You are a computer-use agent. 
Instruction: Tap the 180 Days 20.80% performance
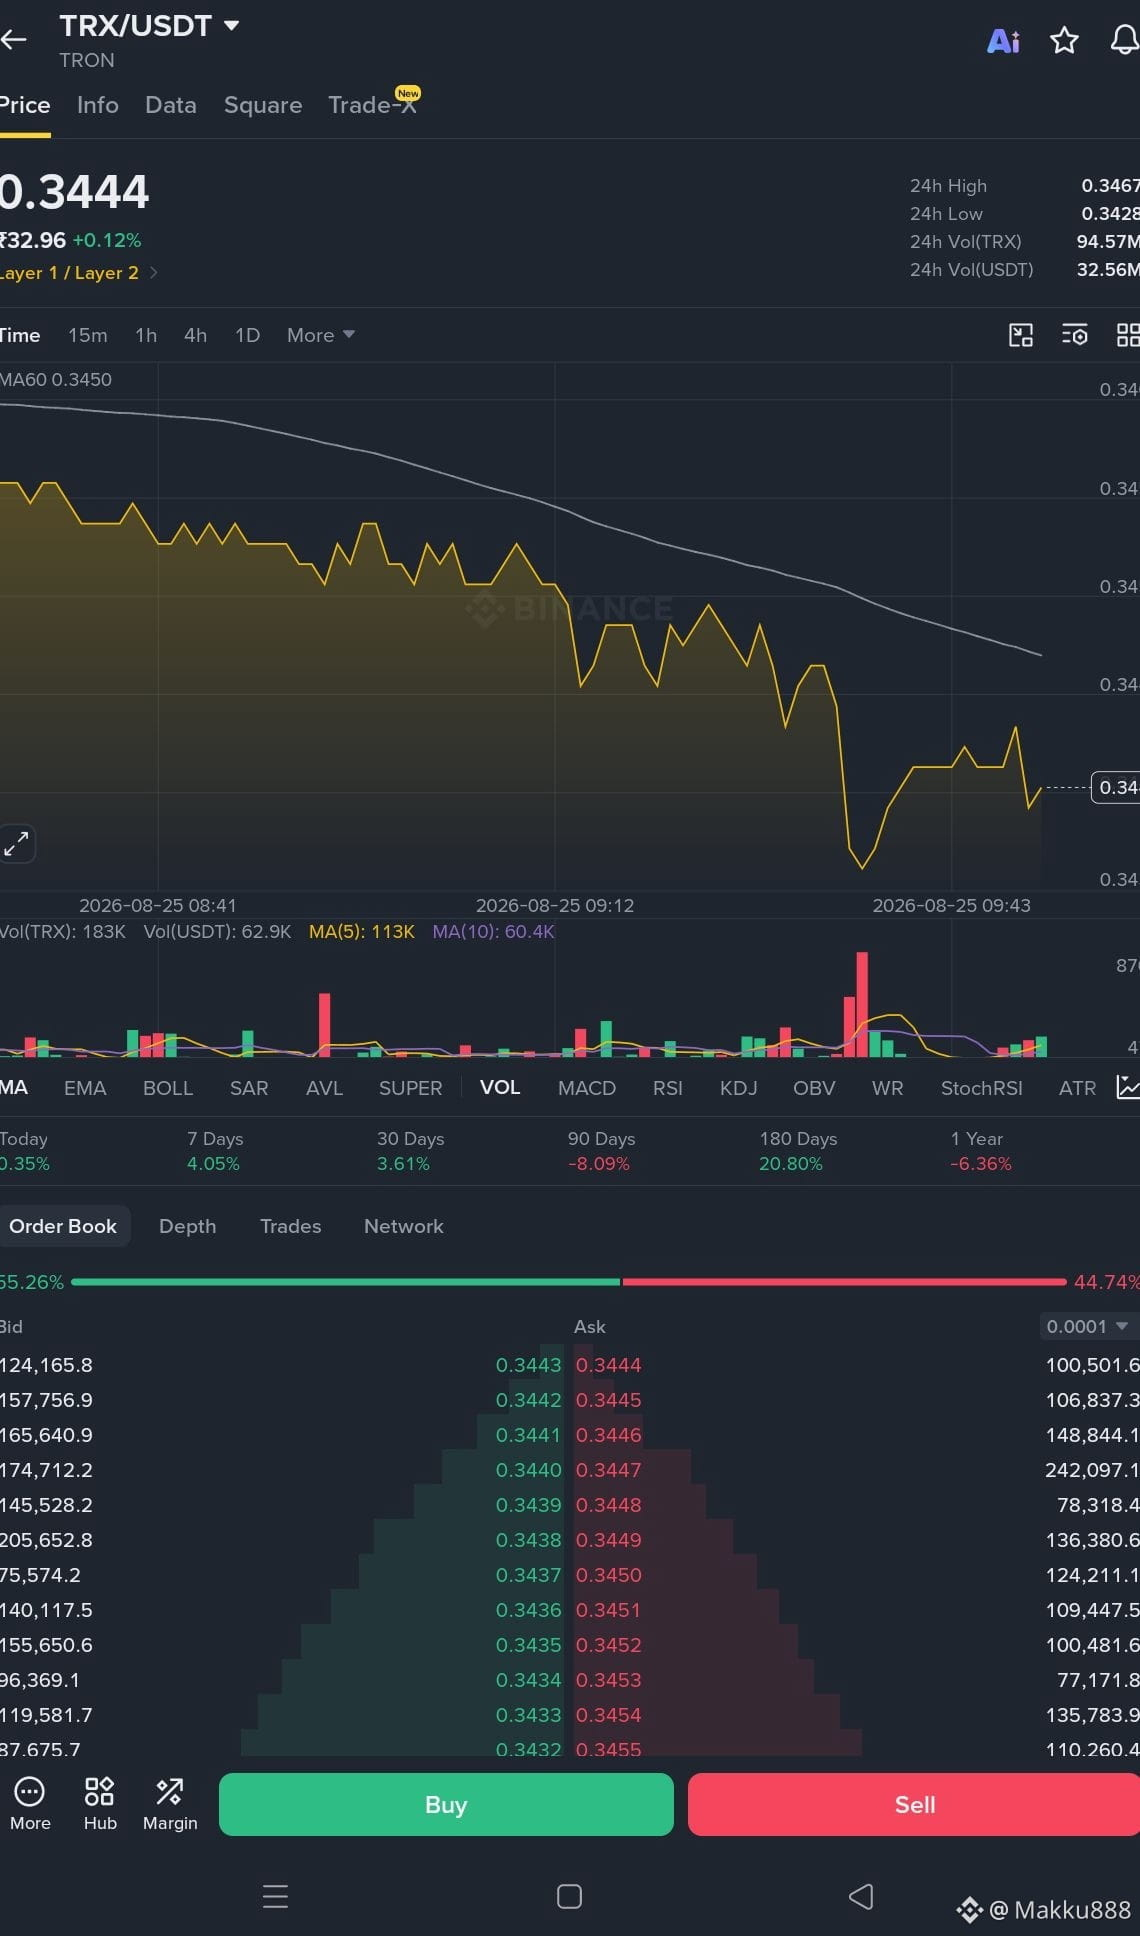pos(798,1151)
